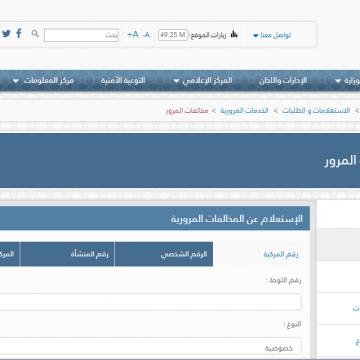Click الإستعلام عن المخالفات المرورية heading
Screen dimensions: 360x360
(x=237, y=219)
